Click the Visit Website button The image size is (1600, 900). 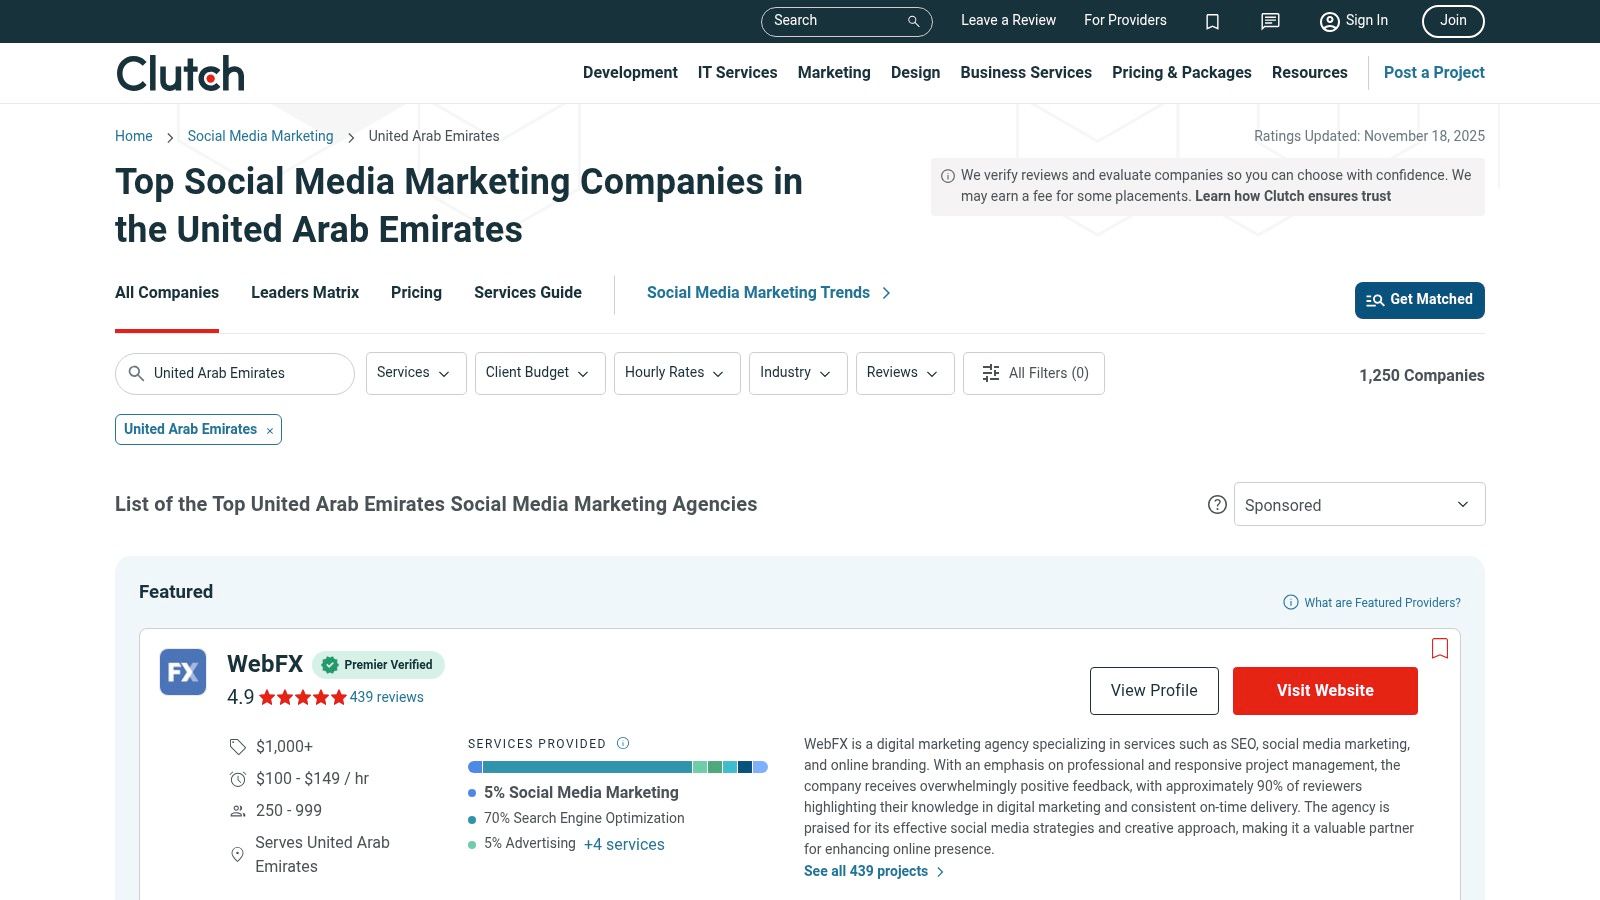1324,691
